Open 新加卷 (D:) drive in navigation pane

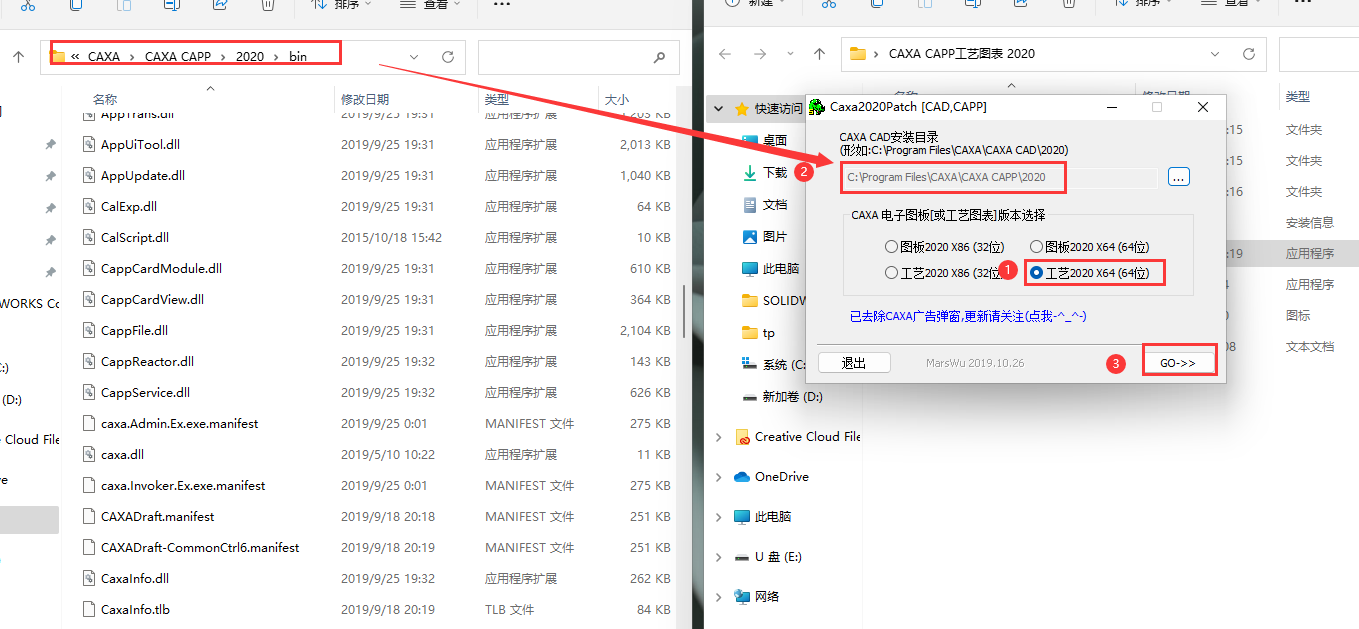(x=792, y=396)
